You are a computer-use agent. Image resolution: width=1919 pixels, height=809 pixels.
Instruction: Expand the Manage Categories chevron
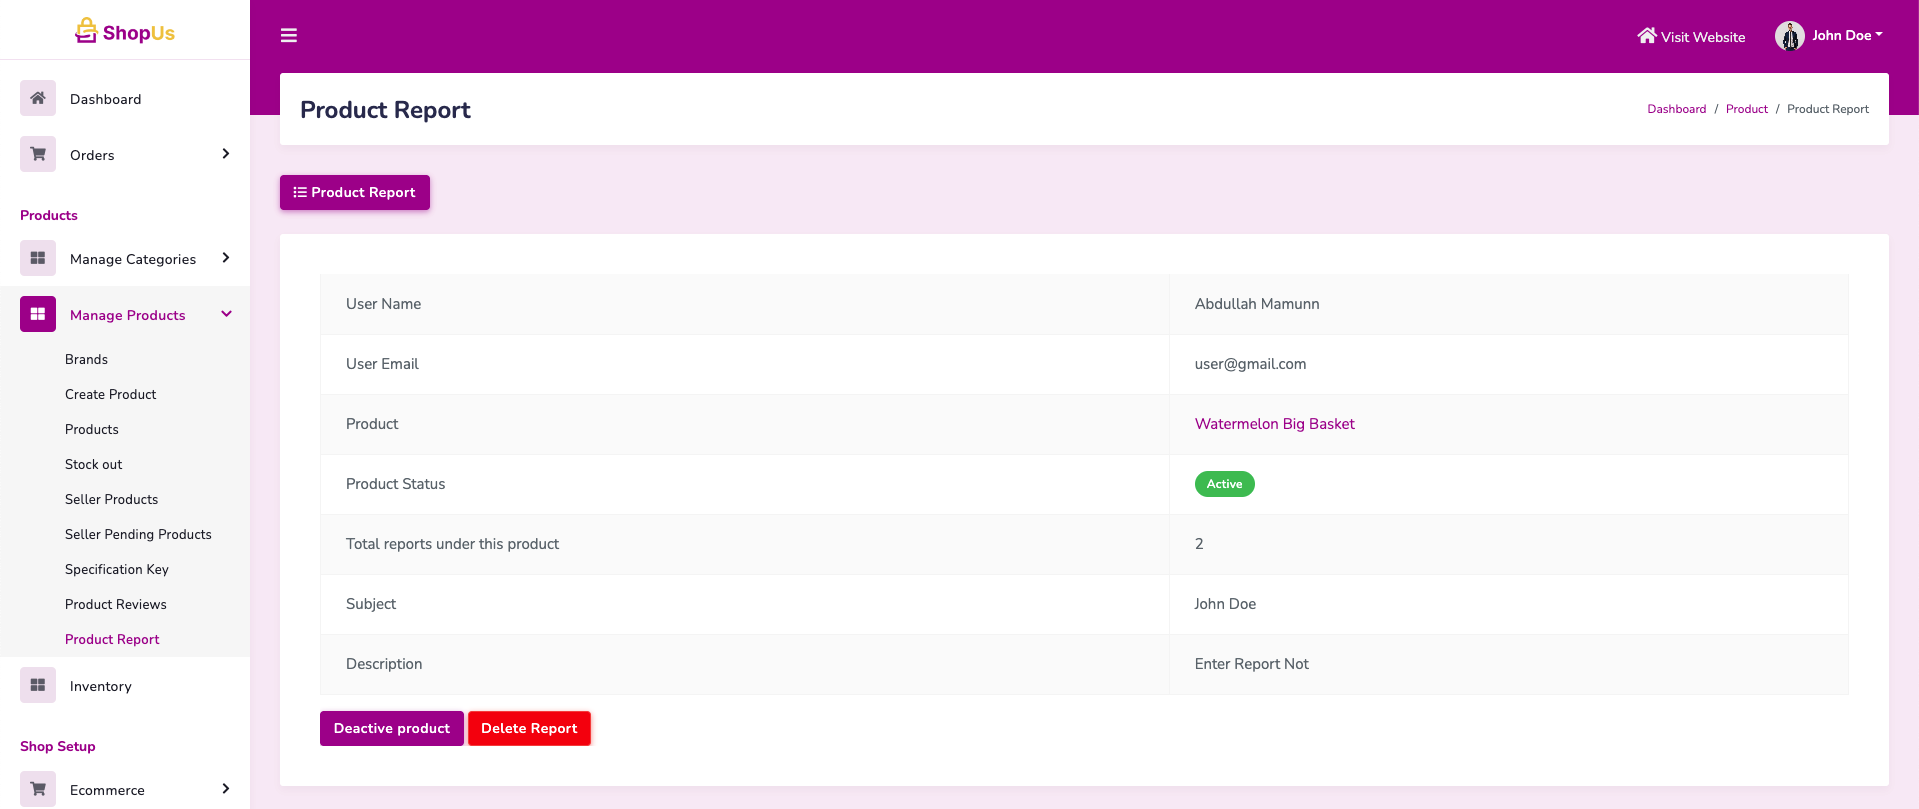point(226,258)
